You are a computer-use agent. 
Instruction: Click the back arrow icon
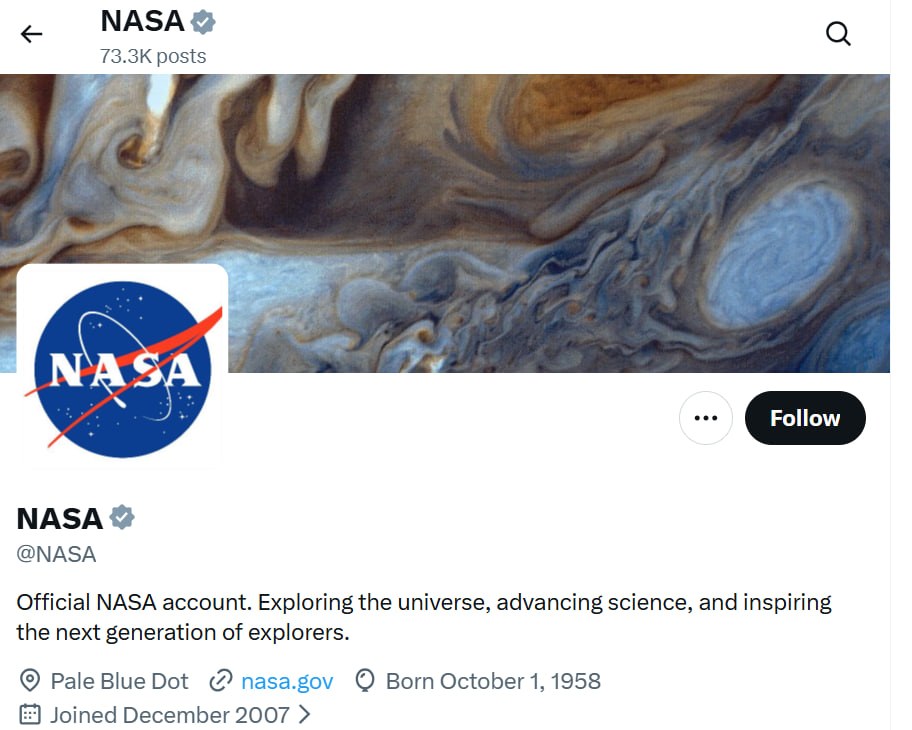(32, 34)
